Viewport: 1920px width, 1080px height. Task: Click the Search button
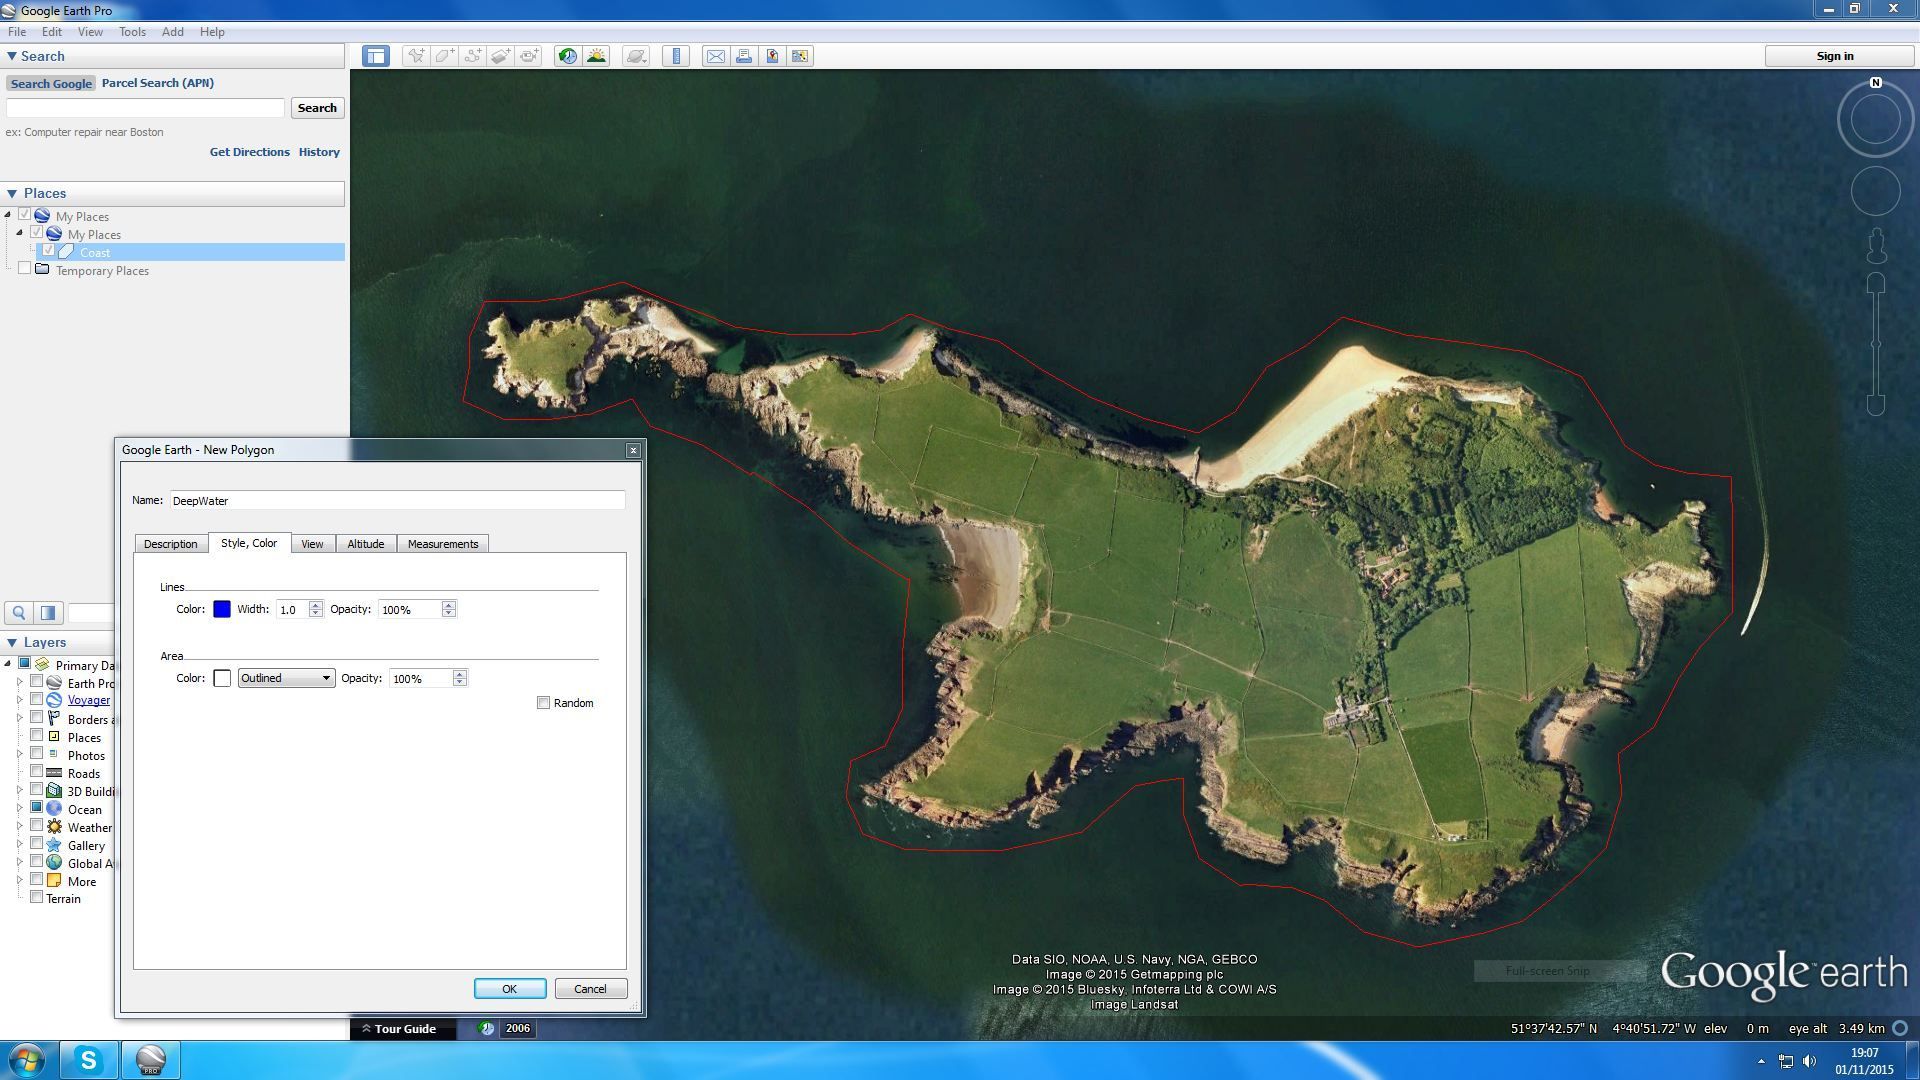coord(317,108)
